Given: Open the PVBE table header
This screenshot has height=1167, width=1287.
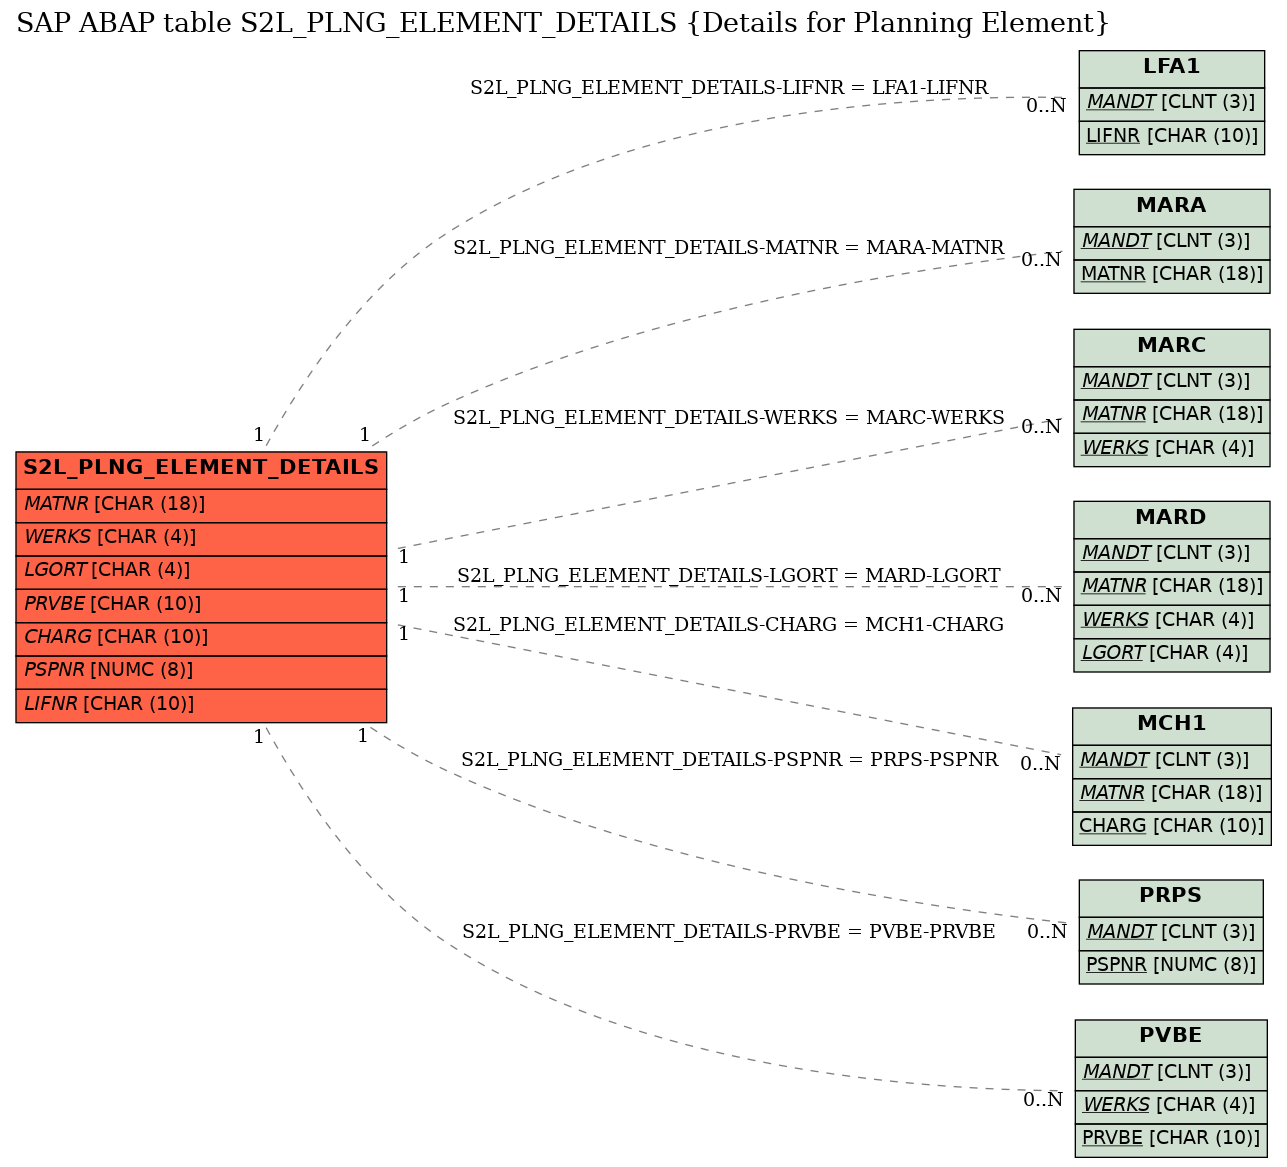Looking at the screenshot, I should (1171, 1037).
